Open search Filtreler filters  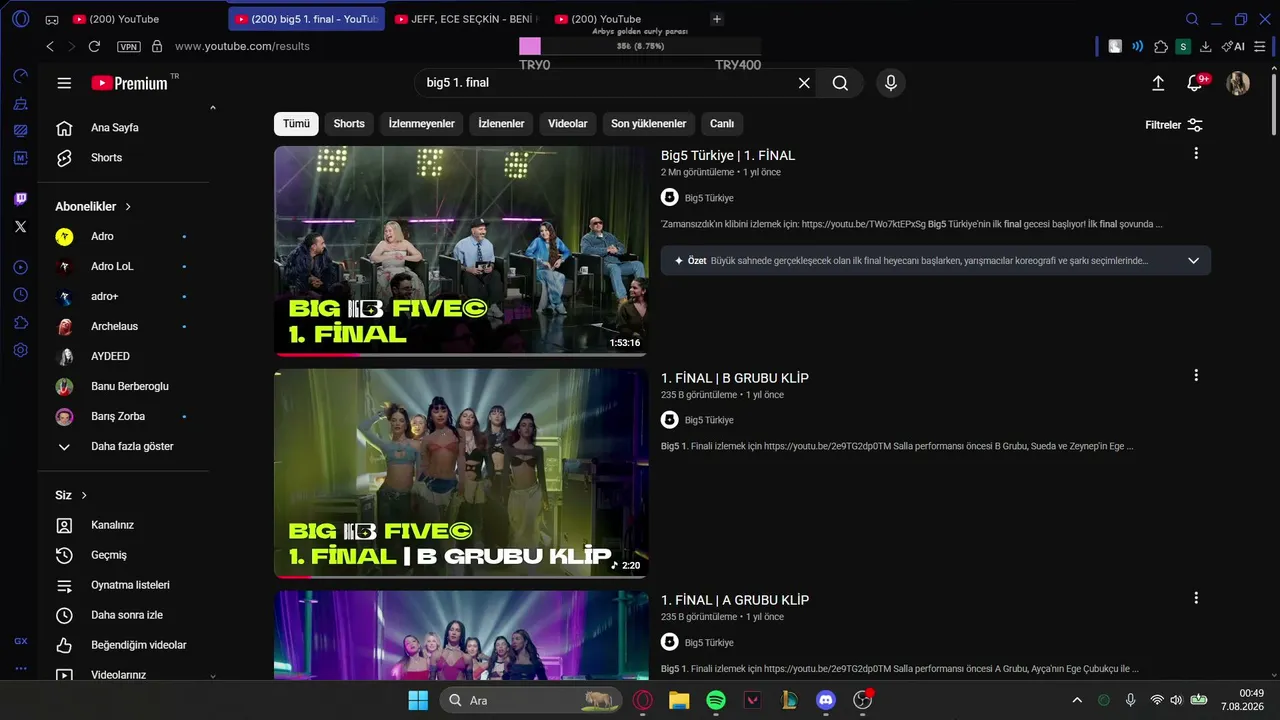[1174, 125]
